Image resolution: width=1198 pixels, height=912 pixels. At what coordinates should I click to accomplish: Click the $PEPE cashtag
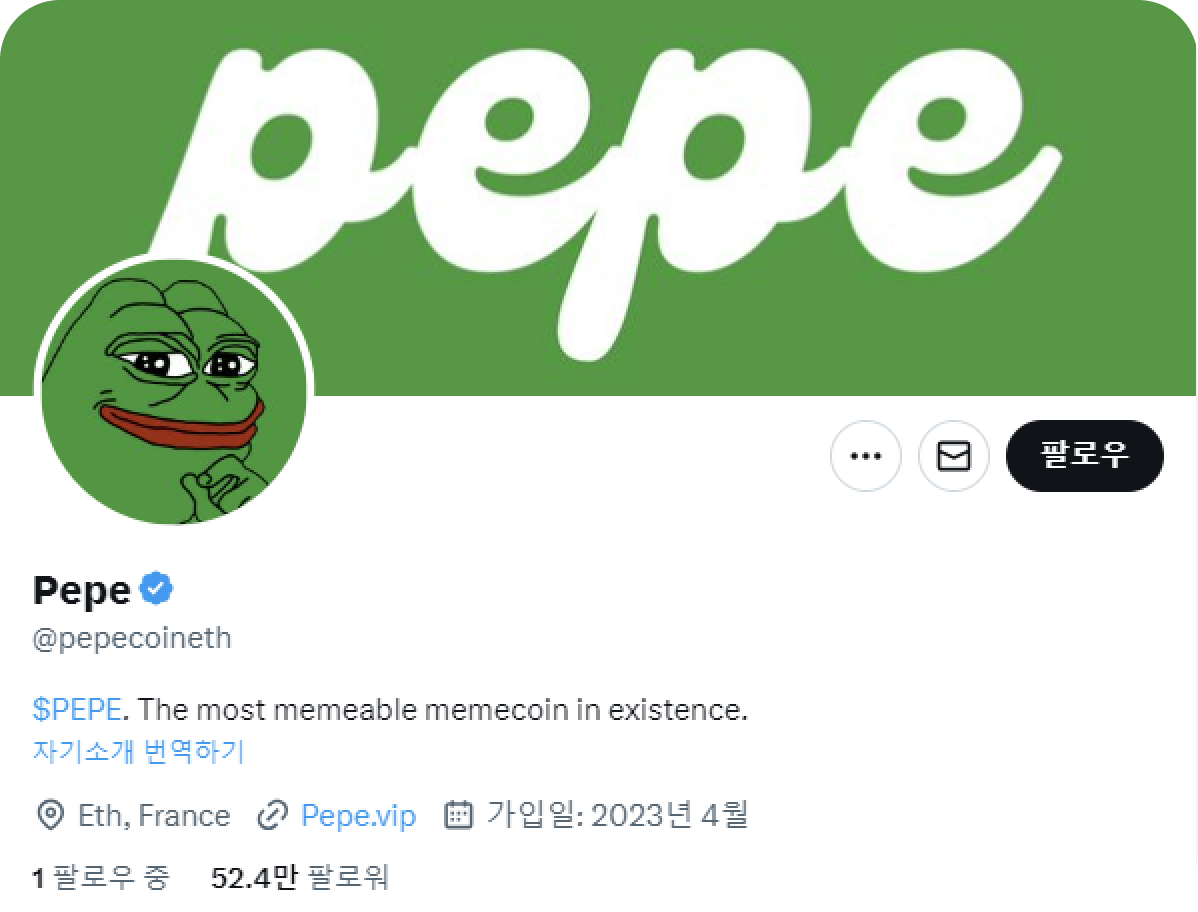pos(77,710)
